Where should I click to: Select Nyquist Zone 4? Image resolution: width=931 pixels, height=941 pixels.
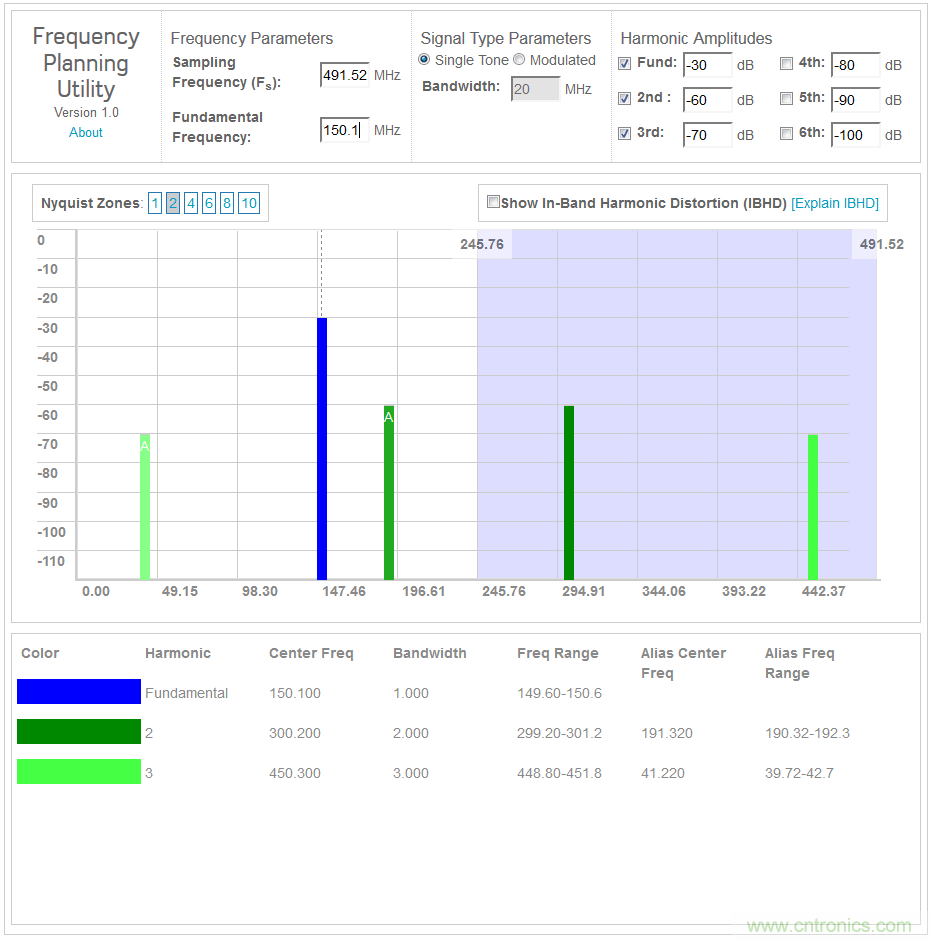point(191,204)
